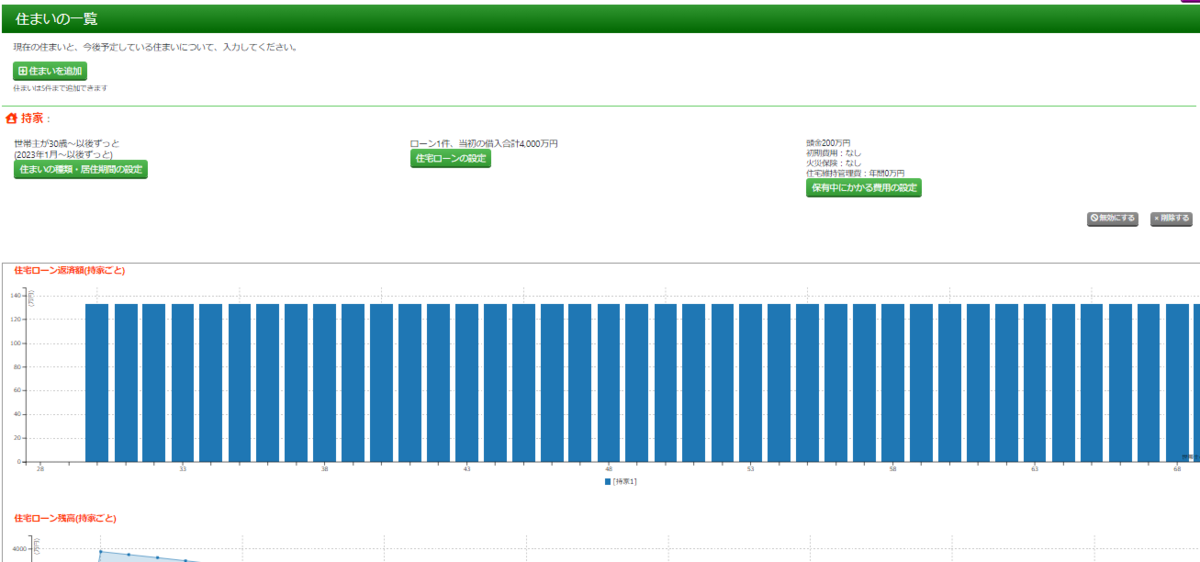This screenshot has width=1200, height=562.
Task: Click the 頭金200万円 text
Action: click(x=828, y=144)
